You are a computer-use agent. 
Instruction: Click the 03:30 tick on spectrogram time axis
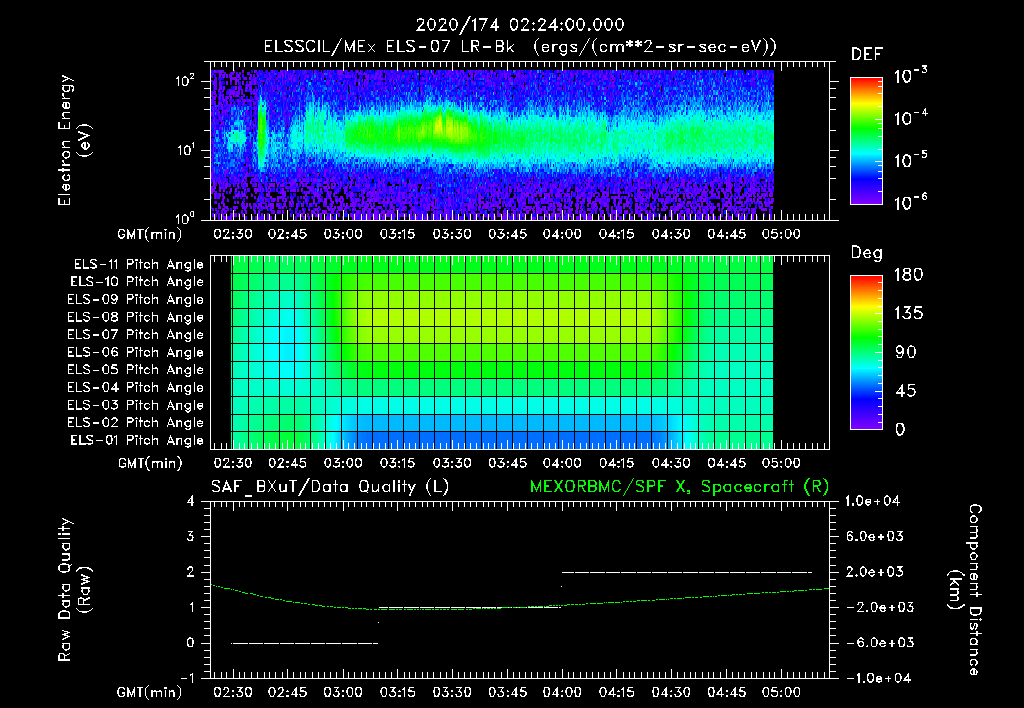pos(452,234)
